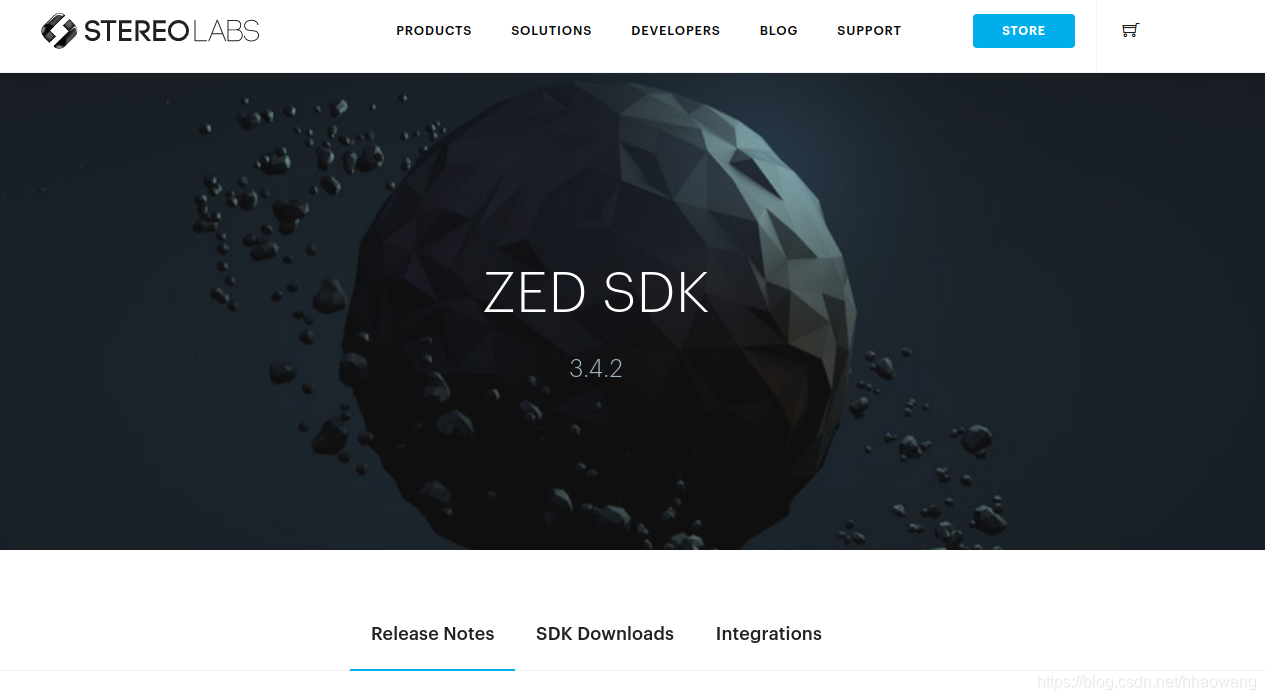Click the Stereolabs hexagon logo icon
Image resolution: width=1265 pixels, height=700 pixels.
(59, 31)
